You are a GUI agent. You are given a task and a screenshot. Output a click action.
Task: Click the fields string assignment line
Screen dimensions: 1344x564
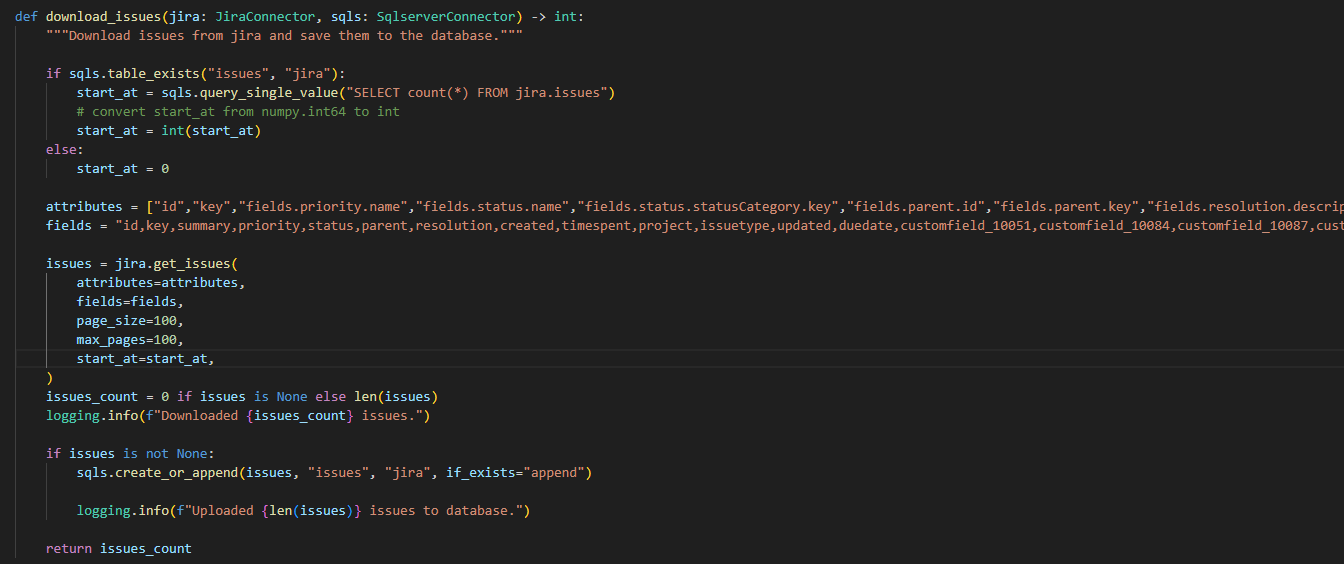(695, 226)
